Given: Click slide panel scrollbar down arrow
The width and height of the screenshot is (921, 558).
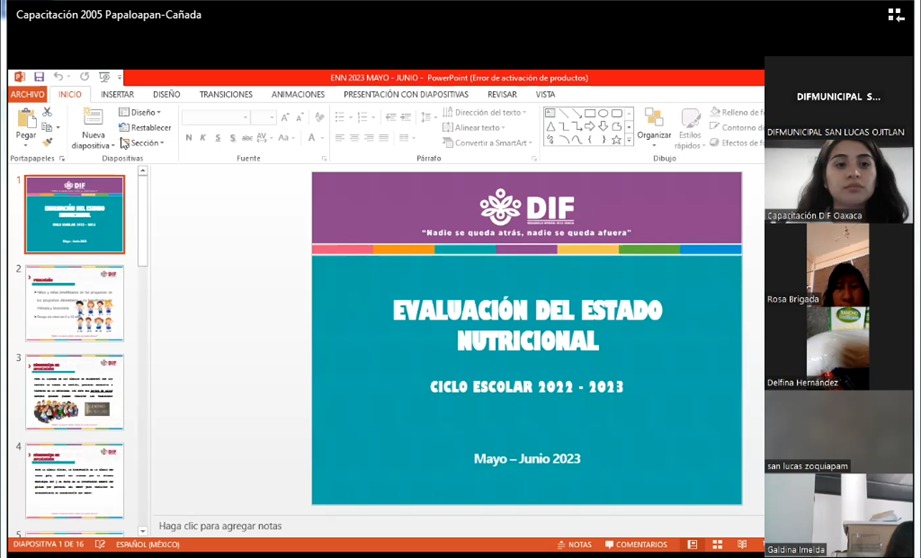Looking at the screenshot, I should 142,530.
